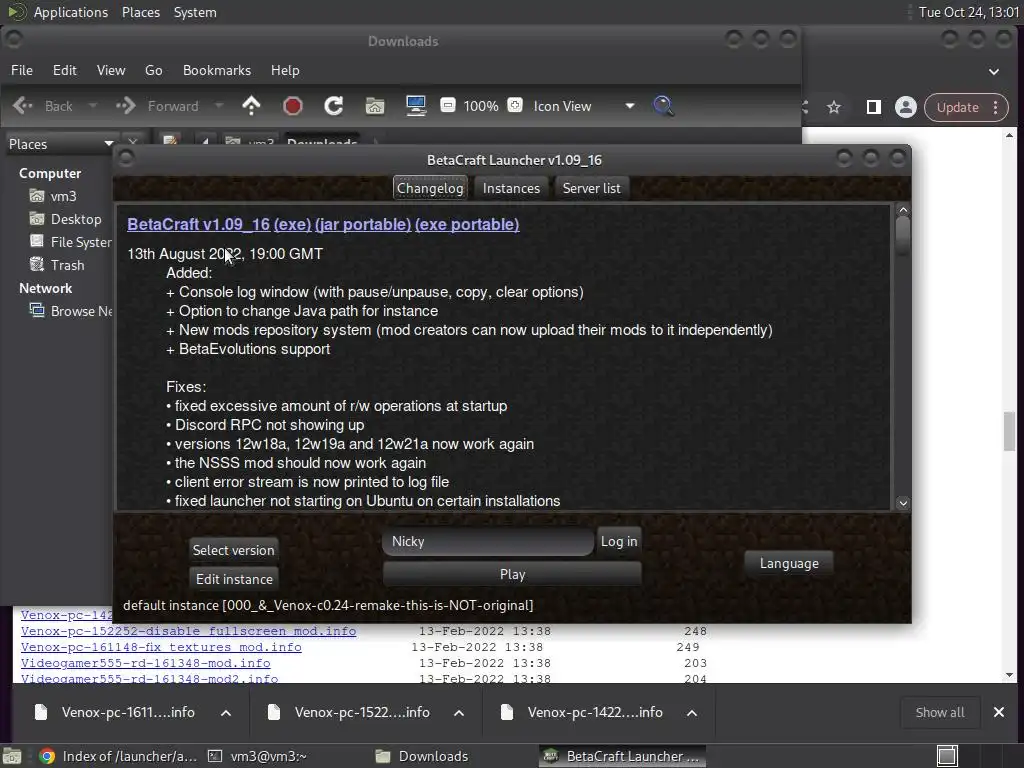Click the Trash icon in Places
Screen dimensions: 1024x768
point(37,264)
